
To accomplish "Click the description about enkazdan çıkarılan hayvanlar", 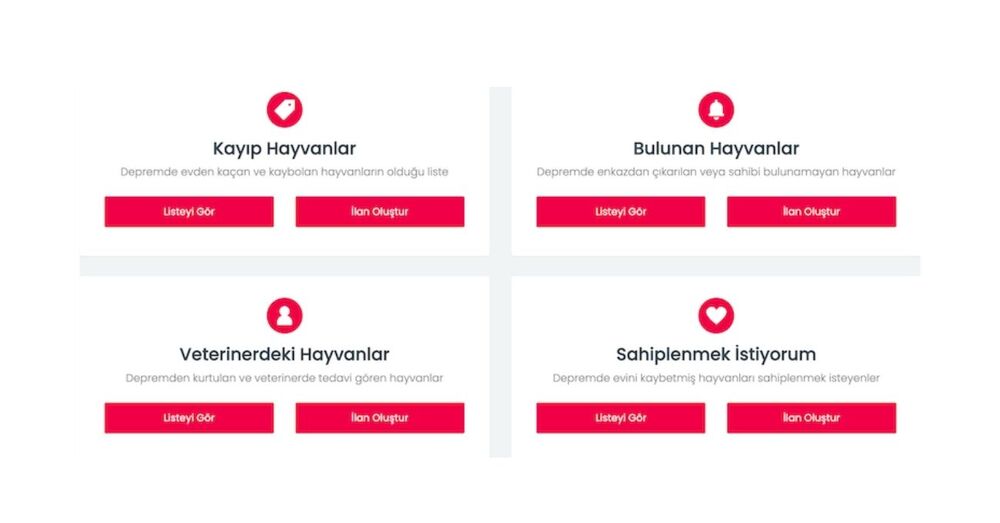I will (x=716, y=172).
